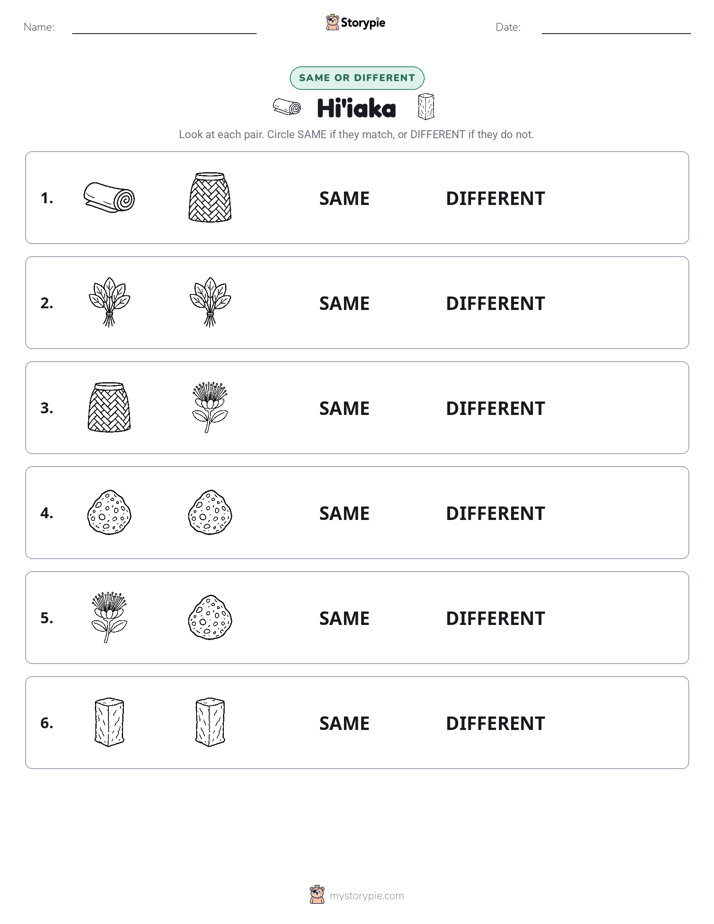Choose SAME for question 6
Screen dimensions: 714x924
[x=344, y=723]
